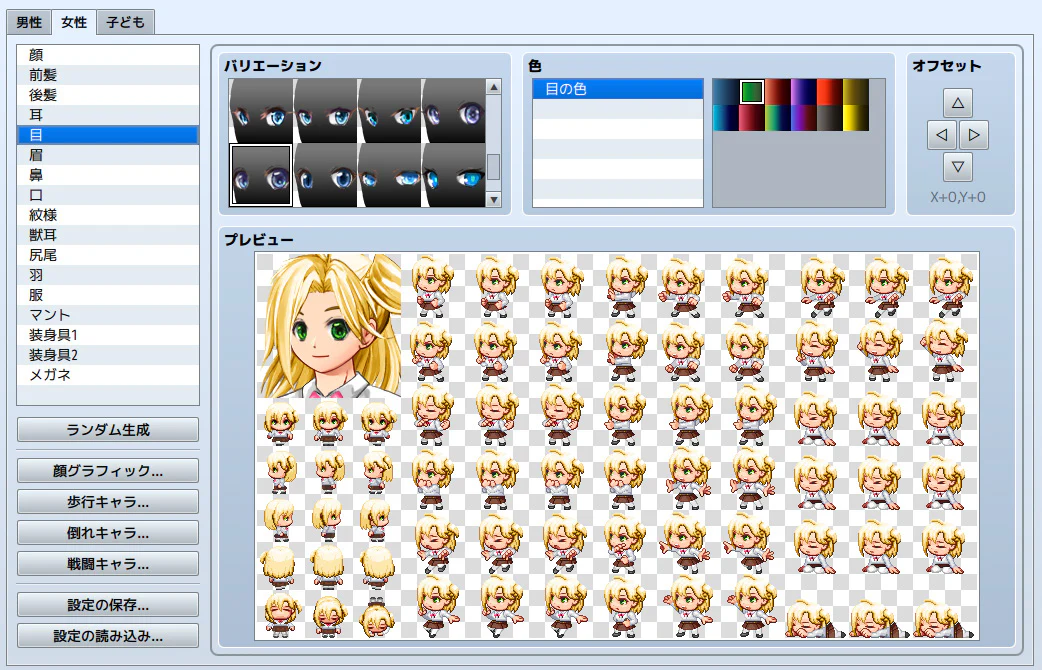Pick the green-to-blue gradient swatch in the bottom row
The width and height of the screenshot is (1042, 670).
[778, 118]
